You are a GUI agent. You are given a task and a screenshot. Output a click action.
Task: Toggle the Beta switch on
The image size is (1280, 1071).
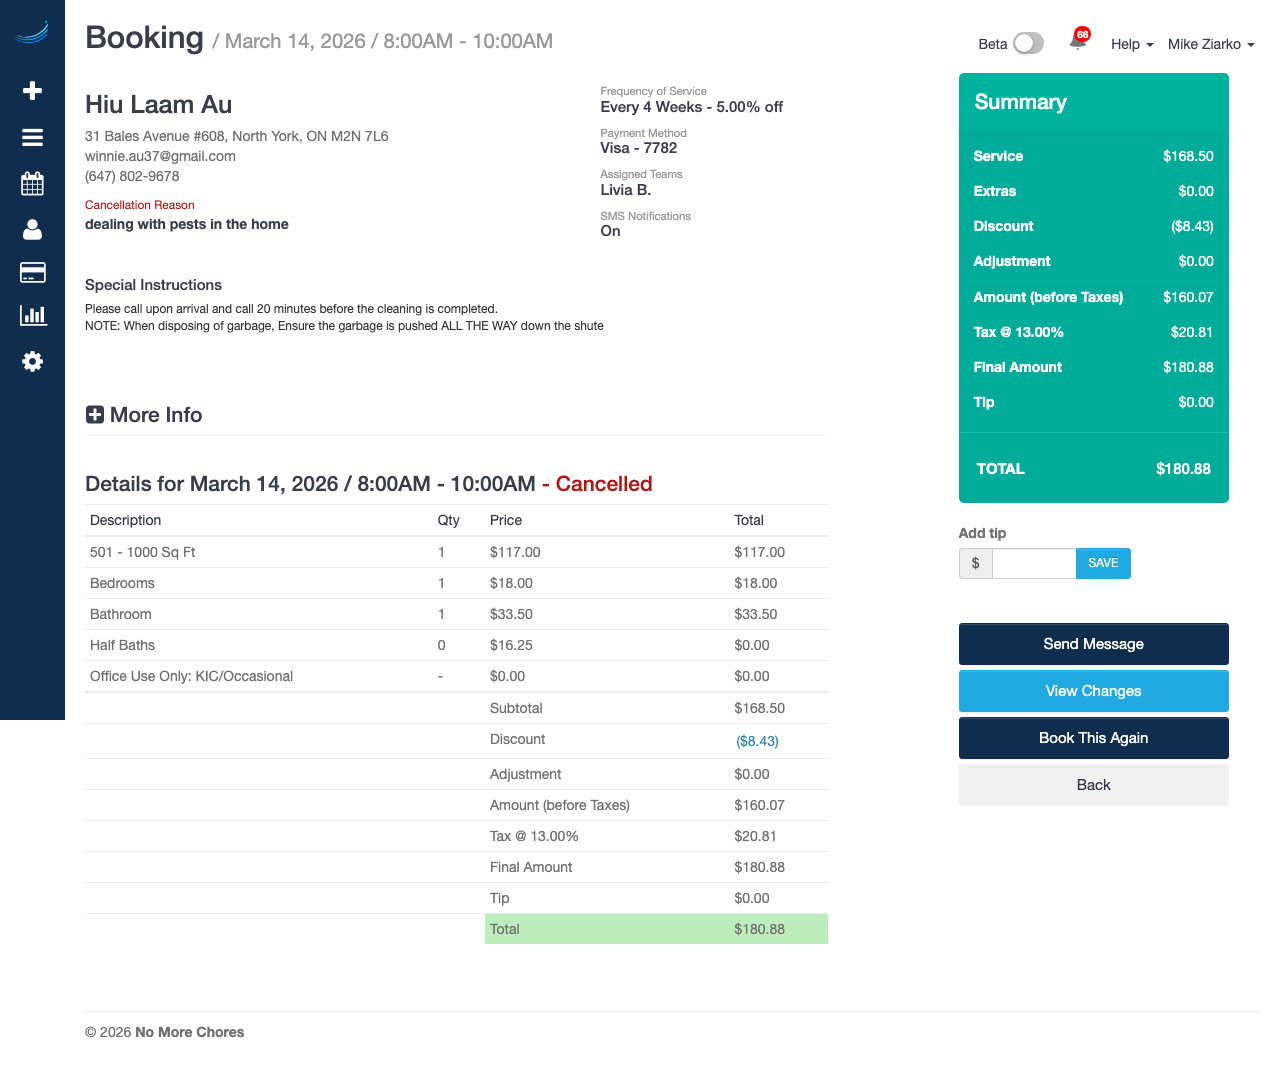pos(1028,43)
